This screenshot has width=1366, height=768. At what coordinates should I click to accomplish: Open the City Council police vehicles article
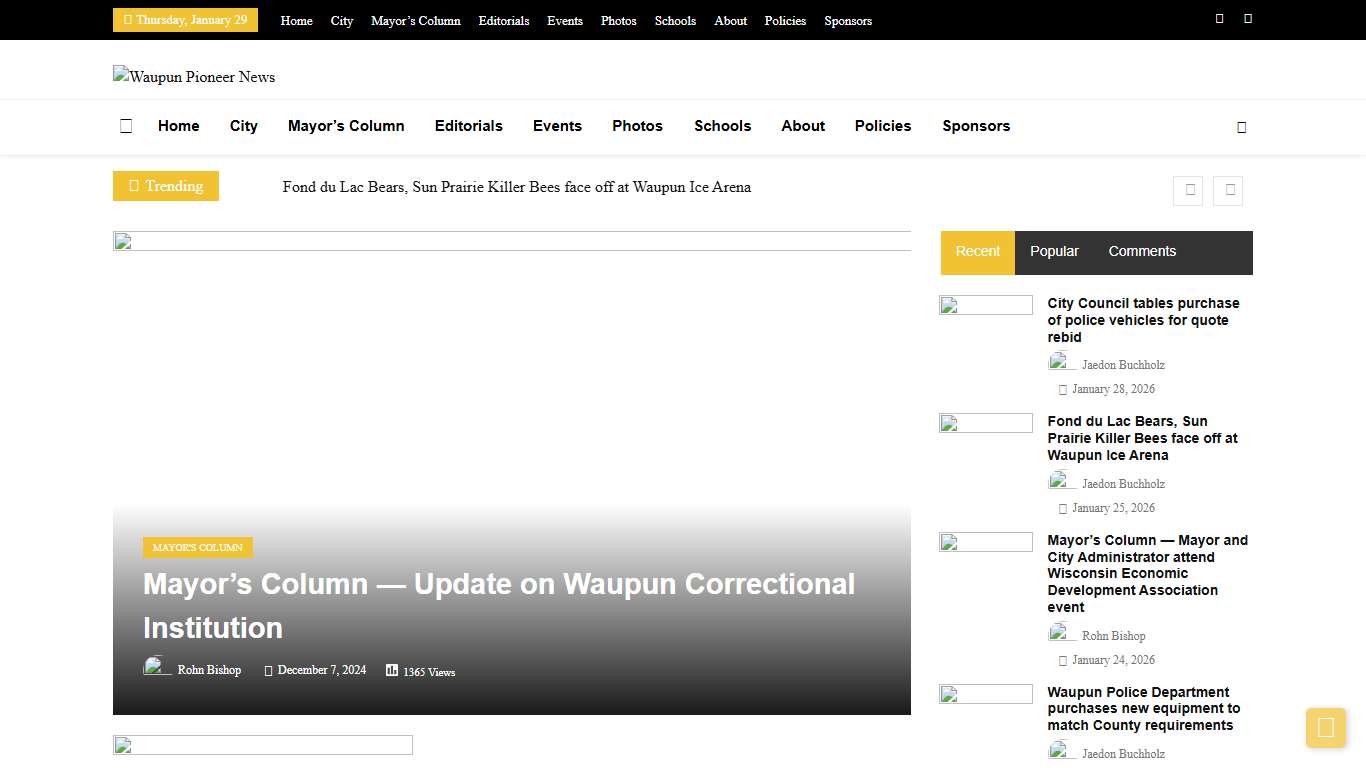pyautogui.click(x=1143, y=320)
